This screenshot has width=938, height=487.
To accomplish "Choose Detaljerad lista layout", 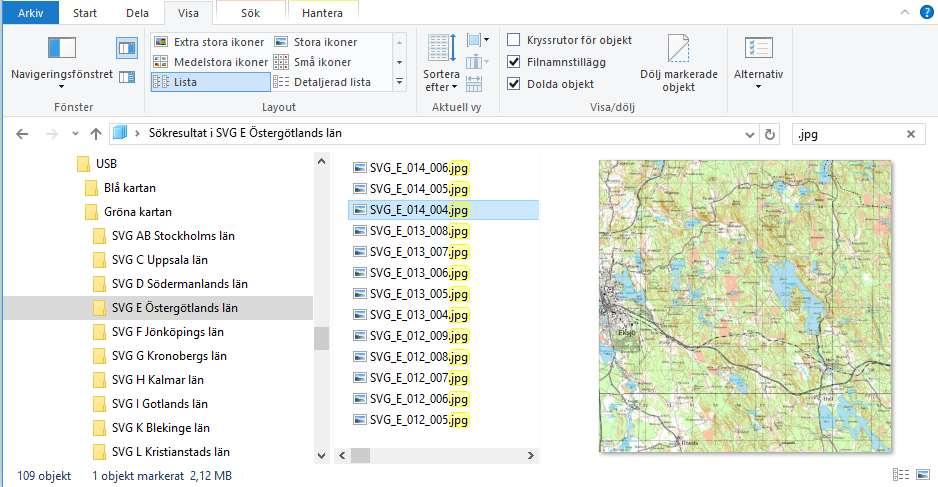I will tap(322, 82).
